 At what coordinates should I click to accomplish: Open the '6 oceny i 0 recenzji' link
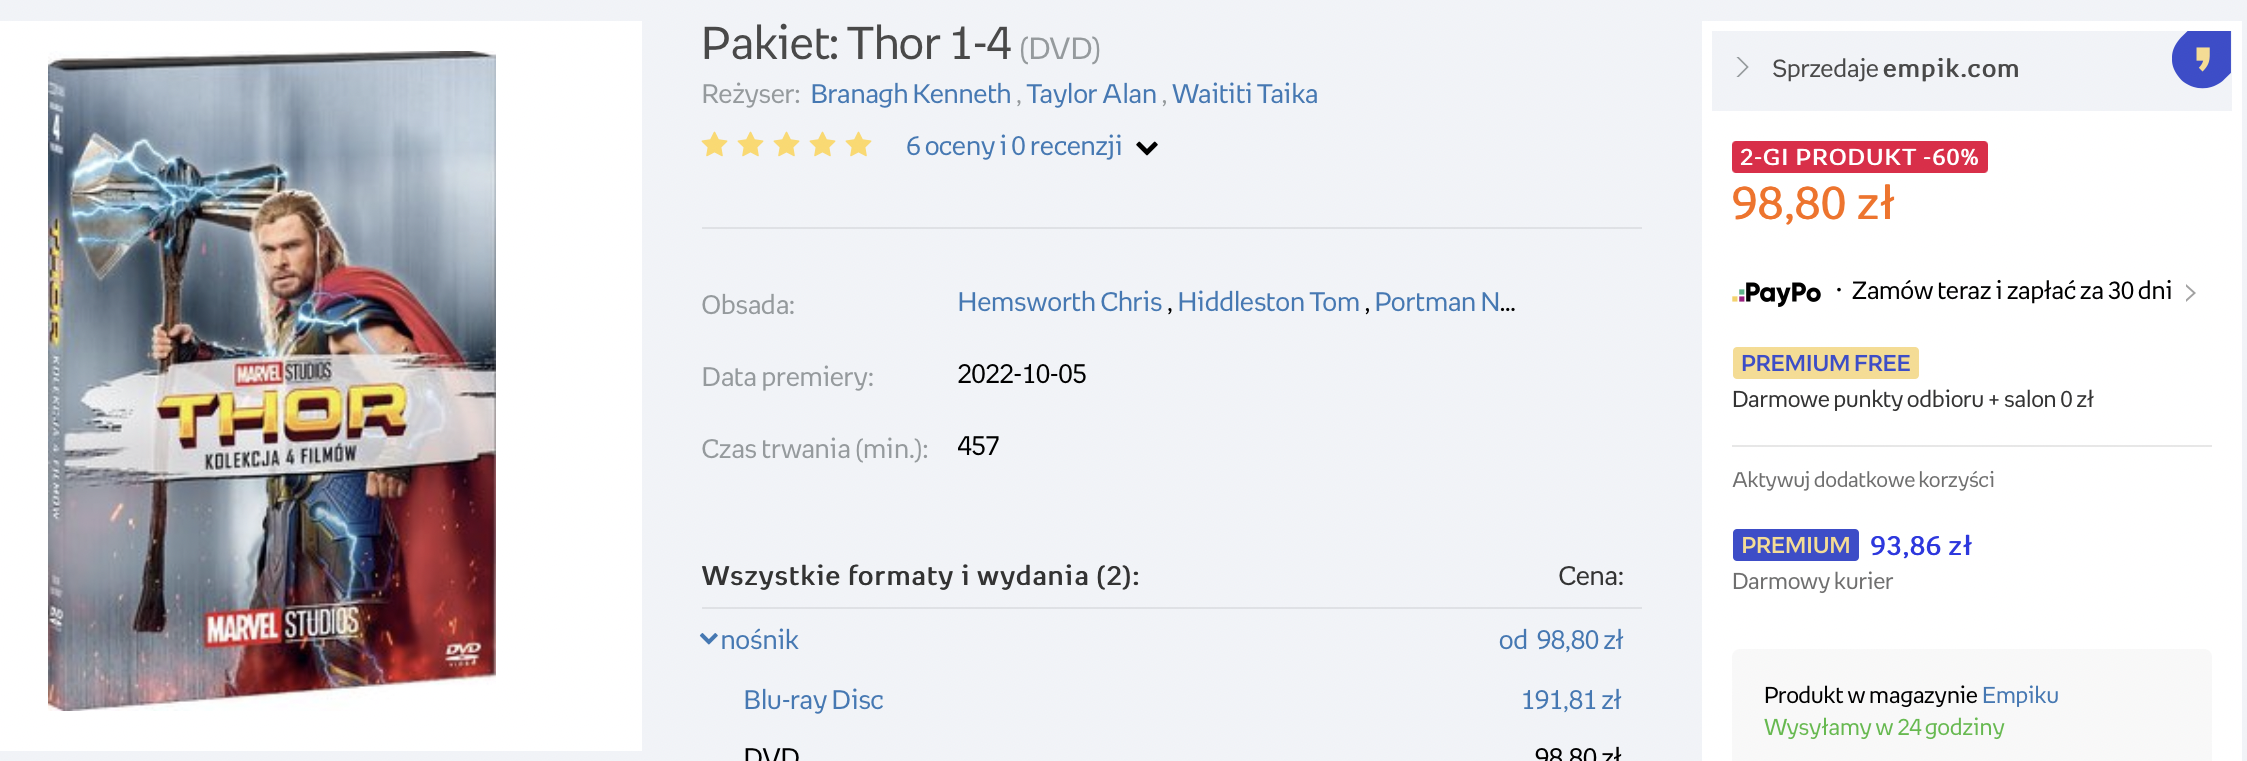[1013, 146]
